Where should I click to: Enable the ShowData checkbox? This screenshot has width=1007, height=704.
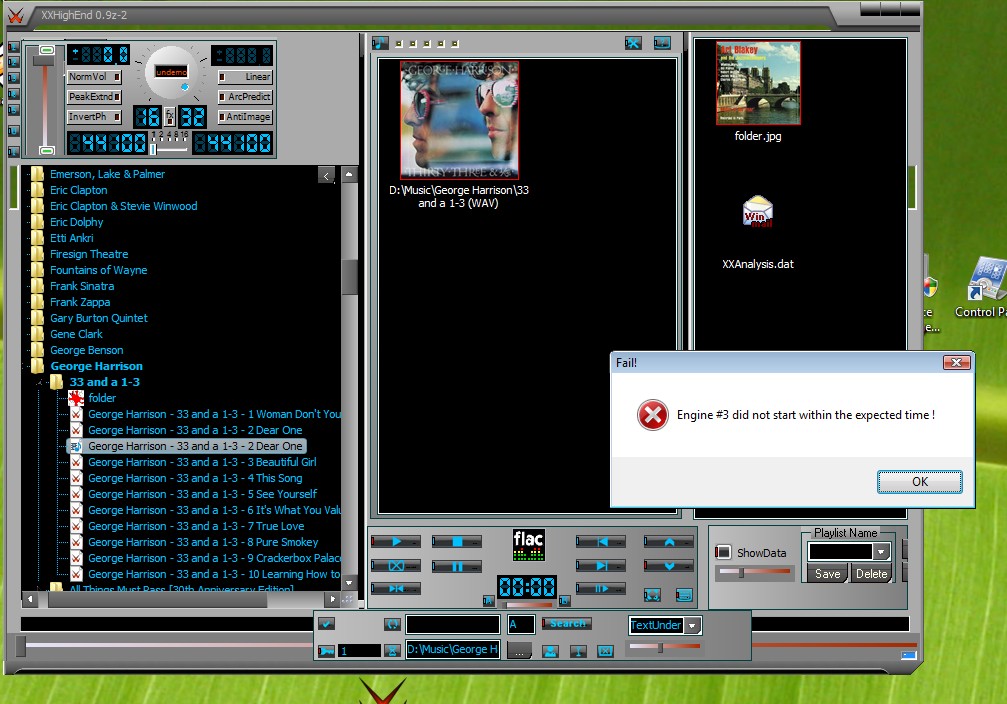[x=724, y=552]
